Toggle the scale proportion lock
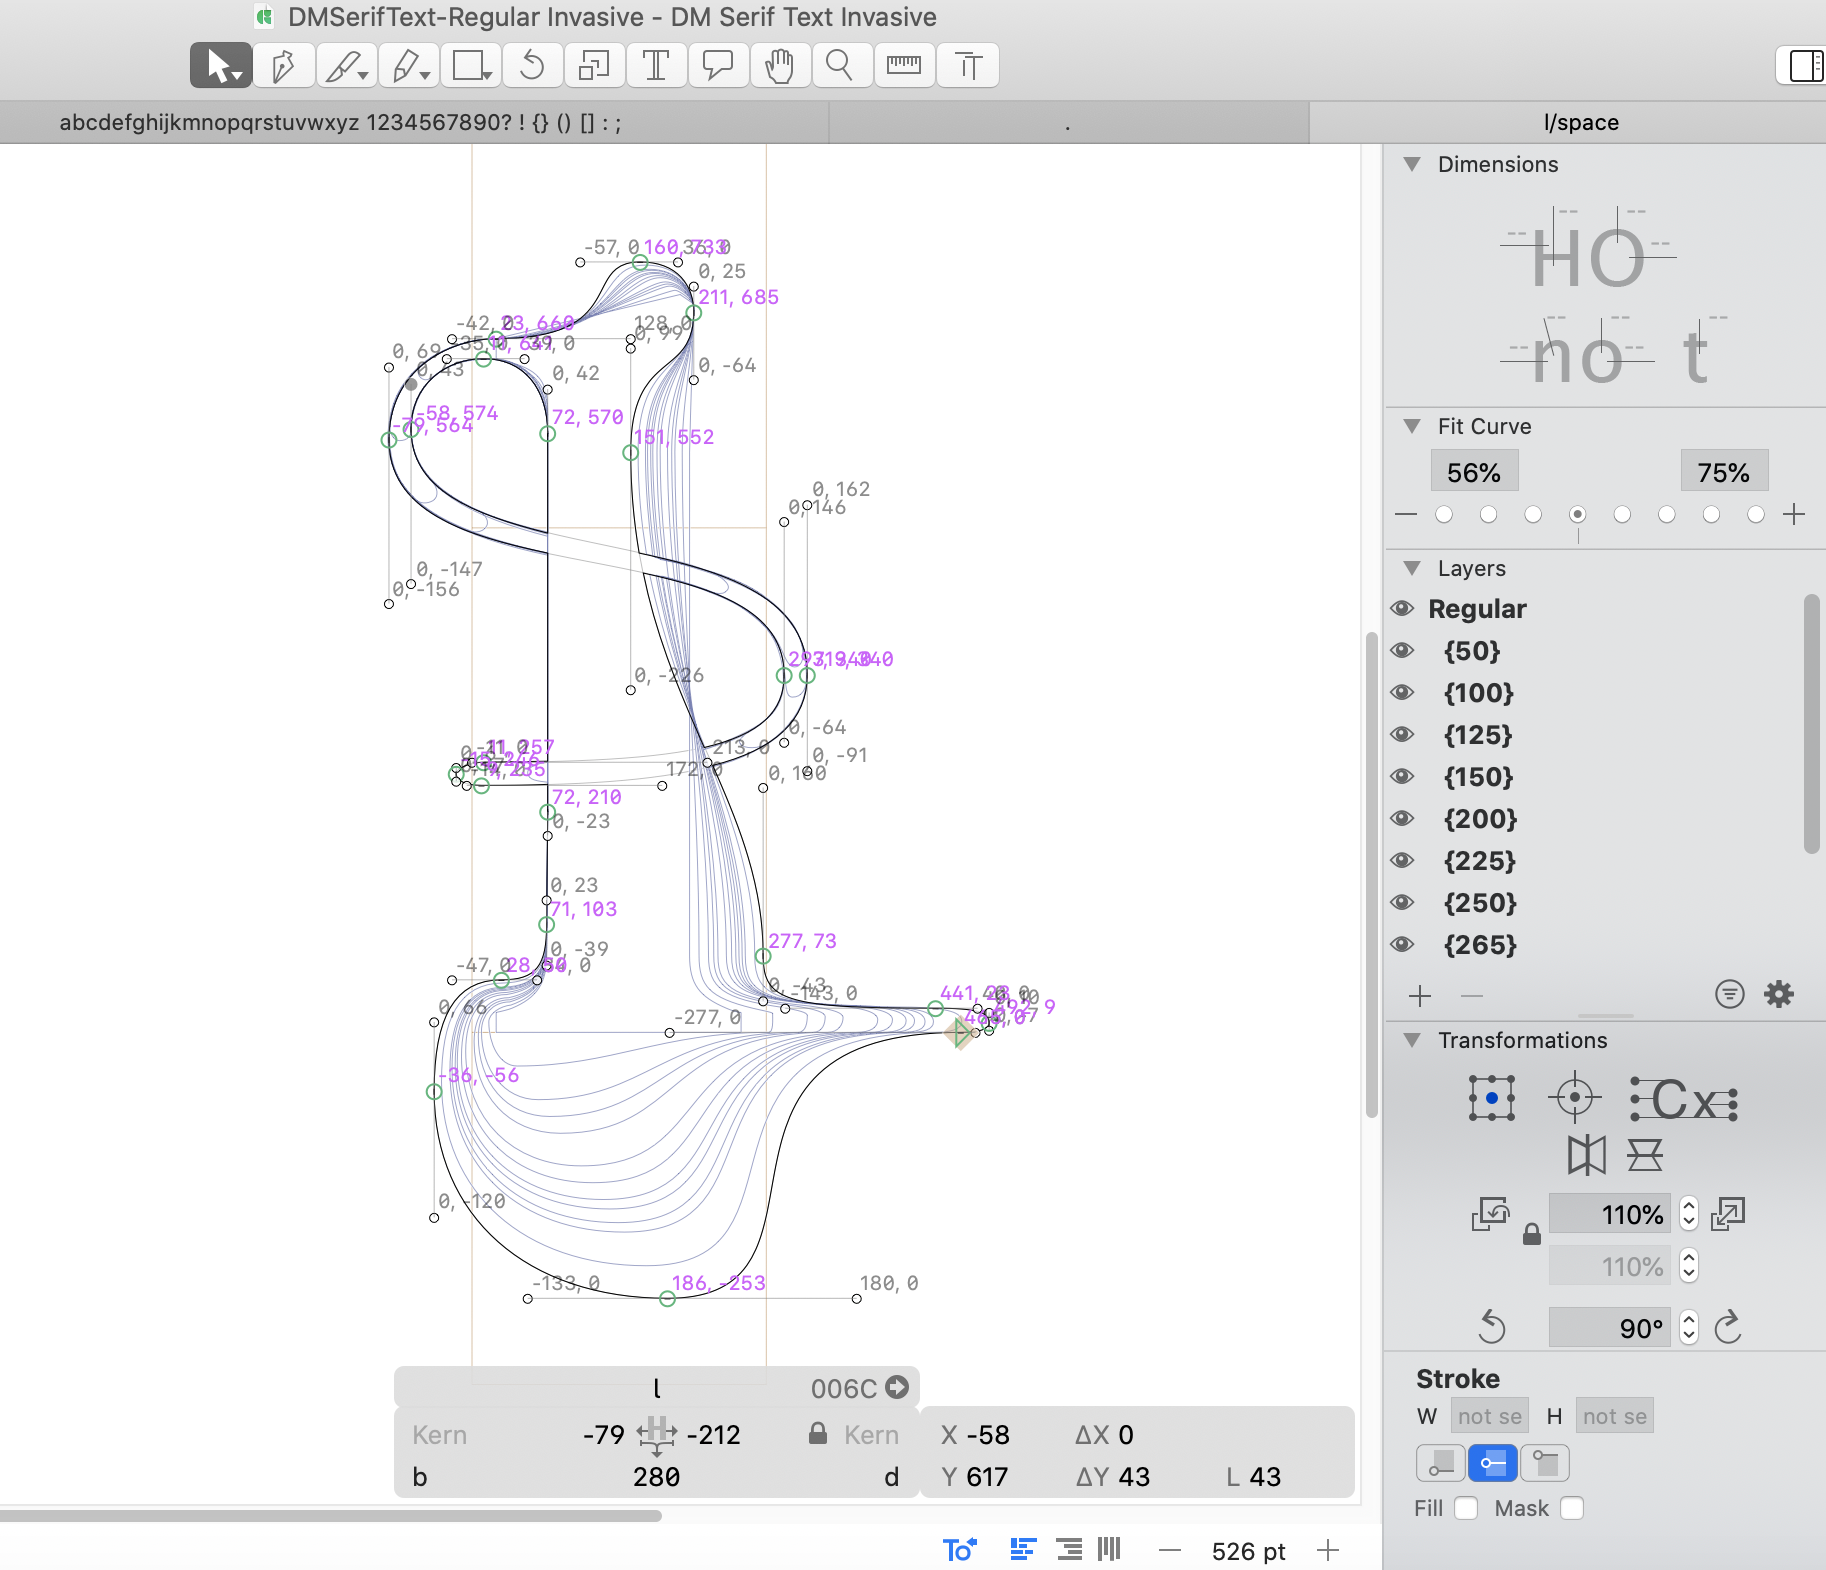1826x1570 pixels. (x=1531, y=1234)
